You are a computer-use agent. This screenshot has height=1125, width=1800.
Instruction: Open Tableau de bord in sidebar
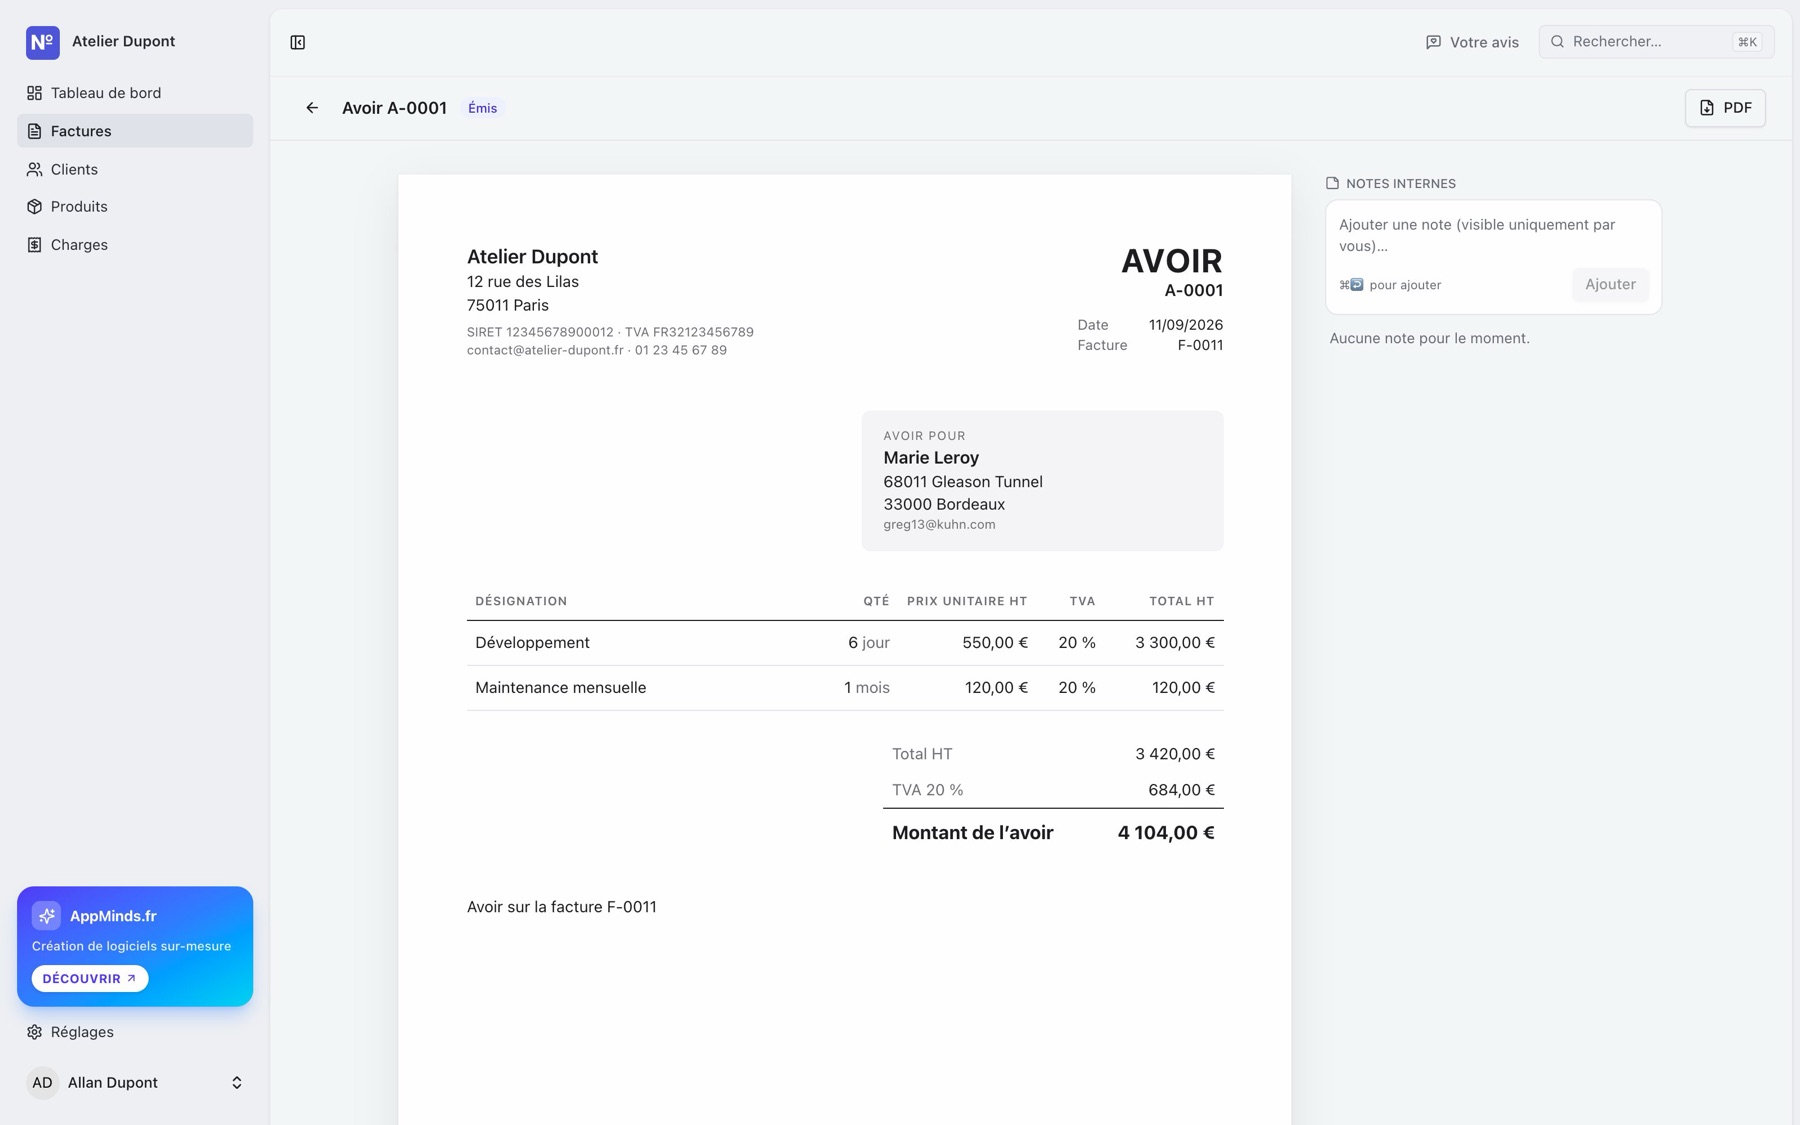[135, 93]
